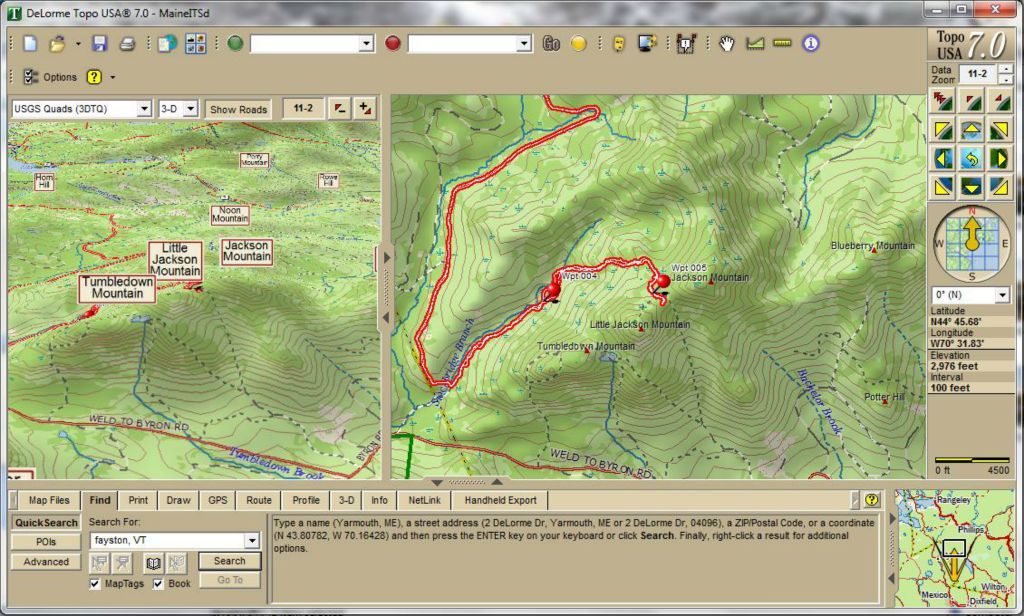Select the hand pan tool

(727, 43)
